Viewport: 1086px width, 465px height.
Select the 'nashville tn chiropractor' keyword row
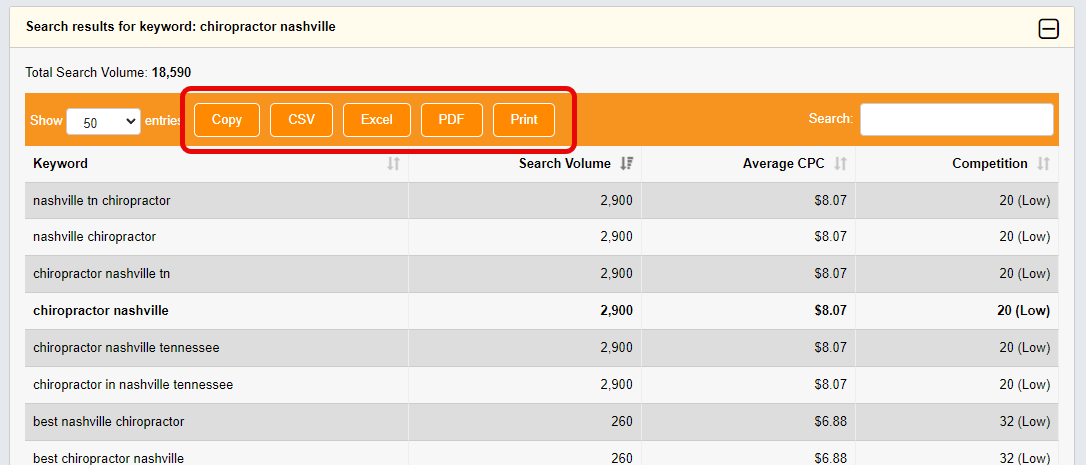pyautogui.click(x=102, y=201)
